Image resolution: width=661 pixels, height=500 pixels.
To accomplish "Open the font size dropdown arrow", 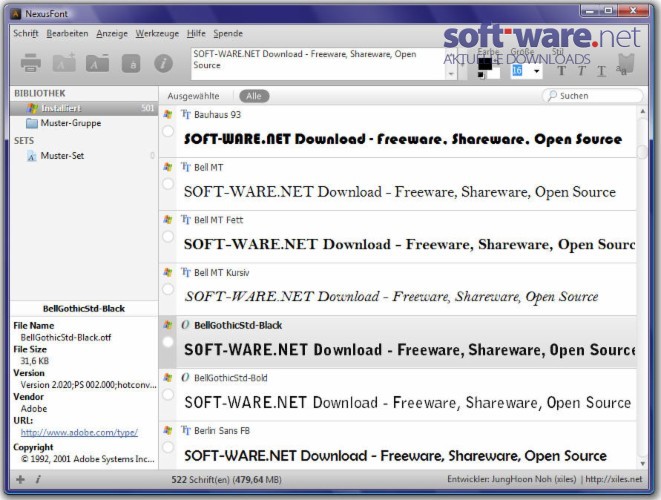I will coord(536,71).
